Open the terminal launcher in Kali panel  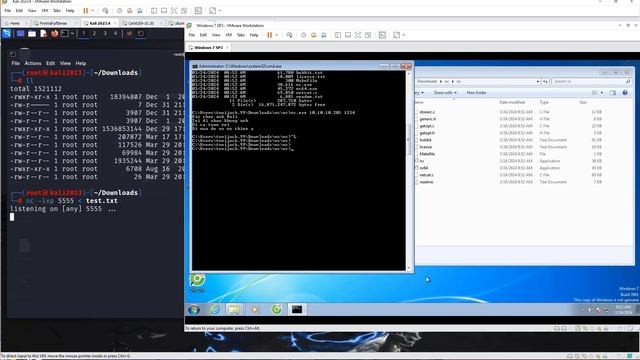click(x=64, y=33)
